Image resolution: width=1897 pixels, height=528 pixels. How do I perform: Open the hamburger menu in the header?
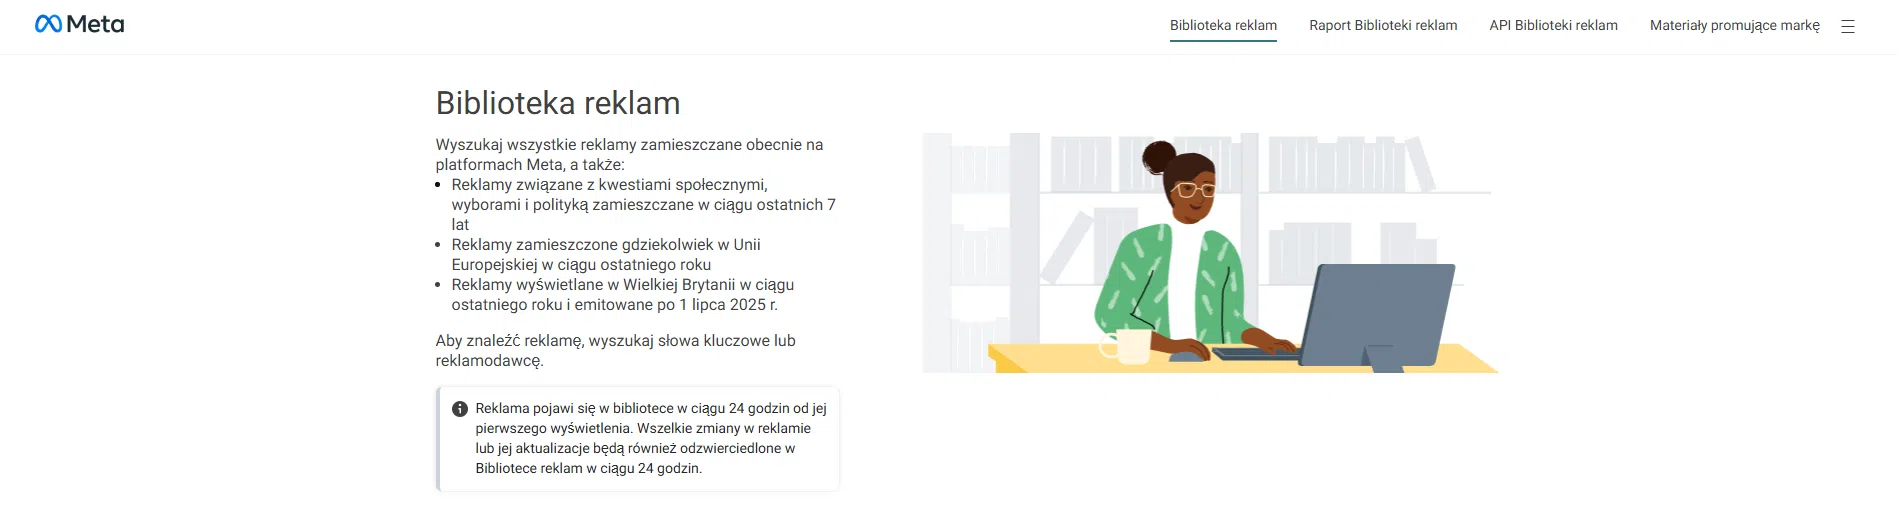(x=1847, y=27)
